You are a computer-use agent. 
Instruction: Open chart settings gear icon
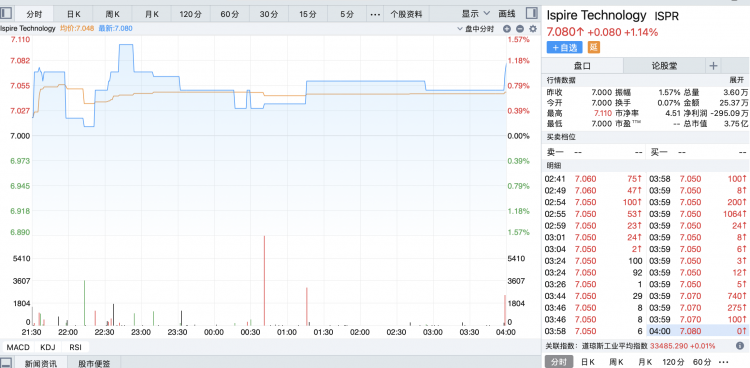tap(533, 29)
